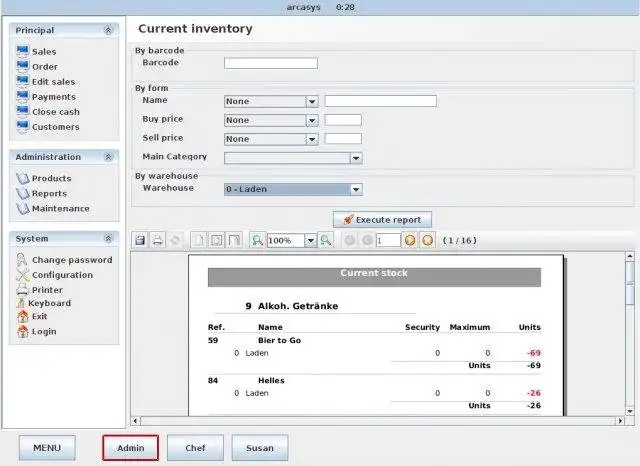
Task: Open Products administration
Action: [x=44, y=178]
